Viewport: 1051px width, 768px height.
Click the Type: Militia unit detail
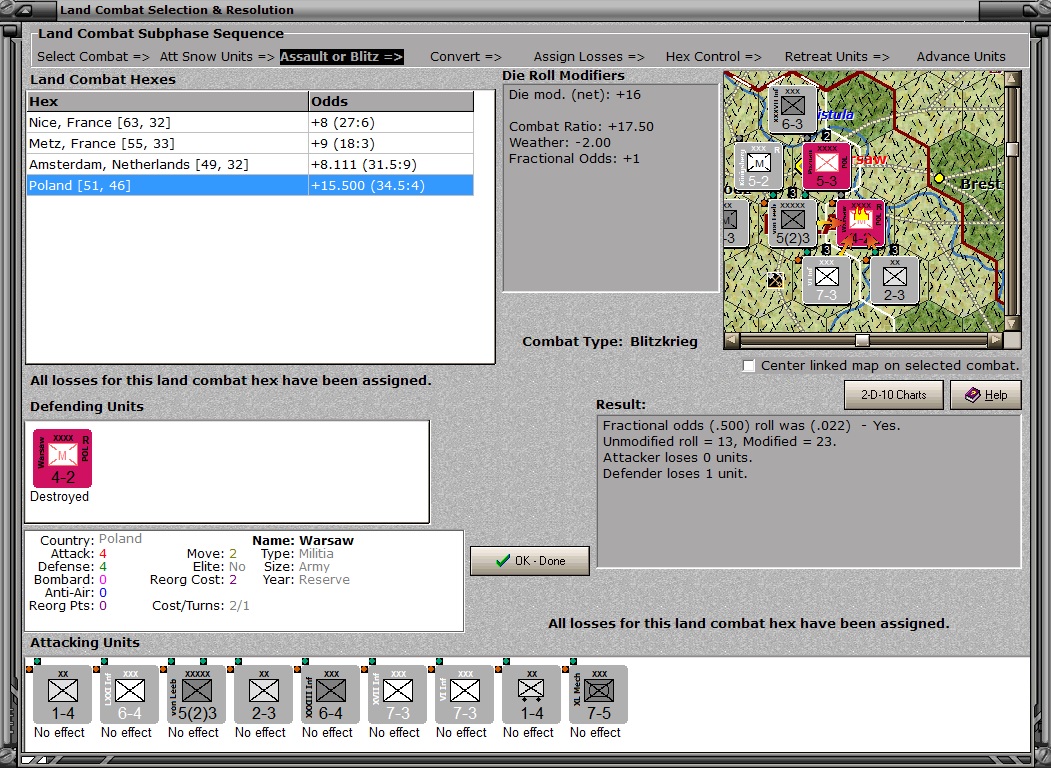pos(297,554)
